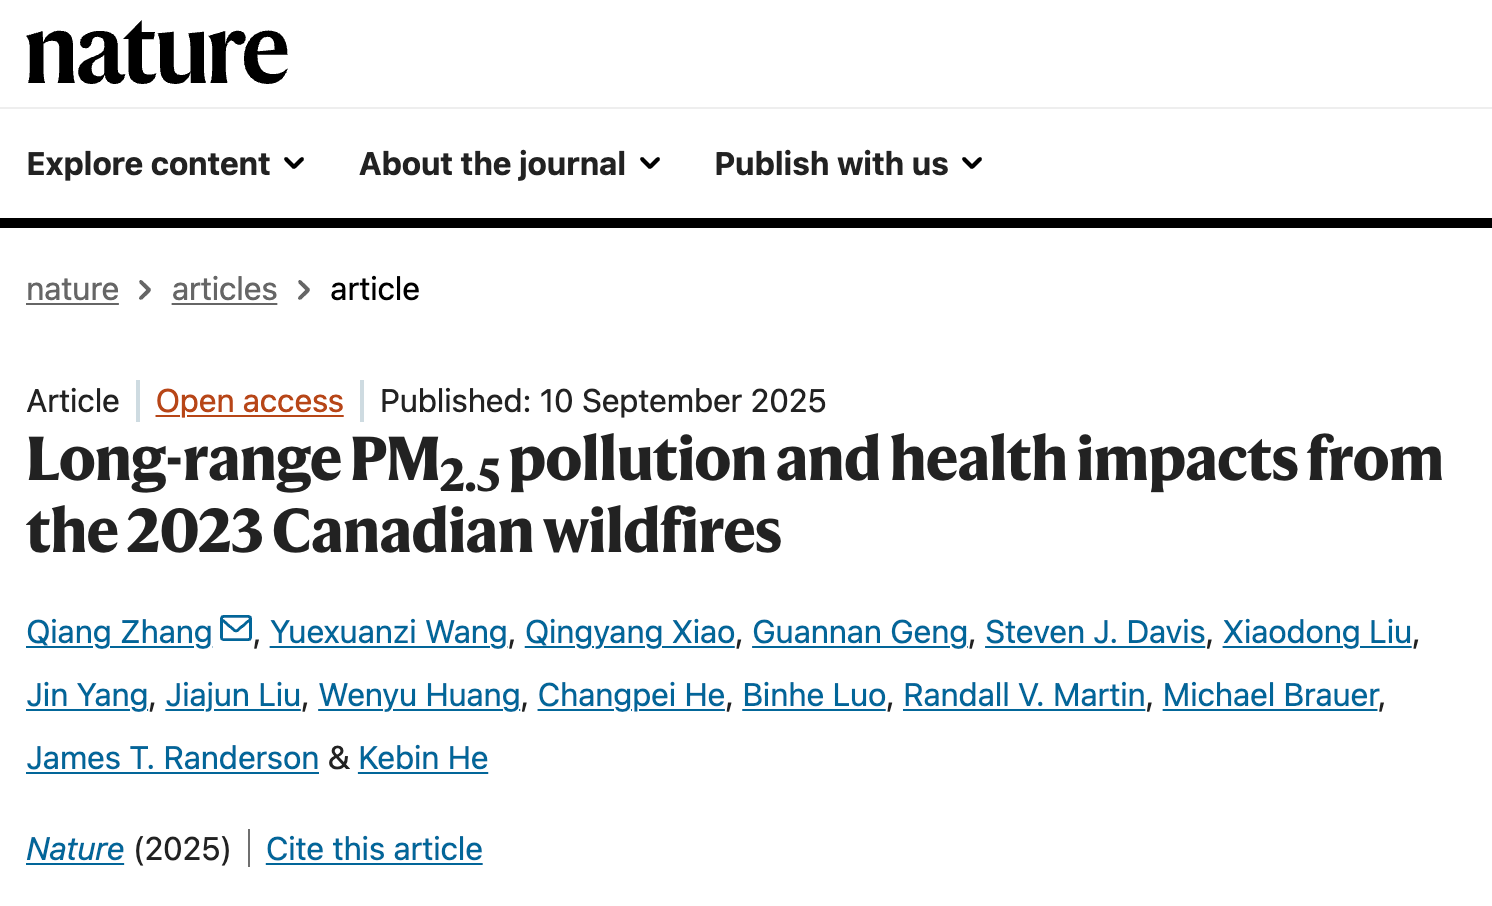
Task: Expand the Publish with us menu
Action: click(x=848, y=164)
